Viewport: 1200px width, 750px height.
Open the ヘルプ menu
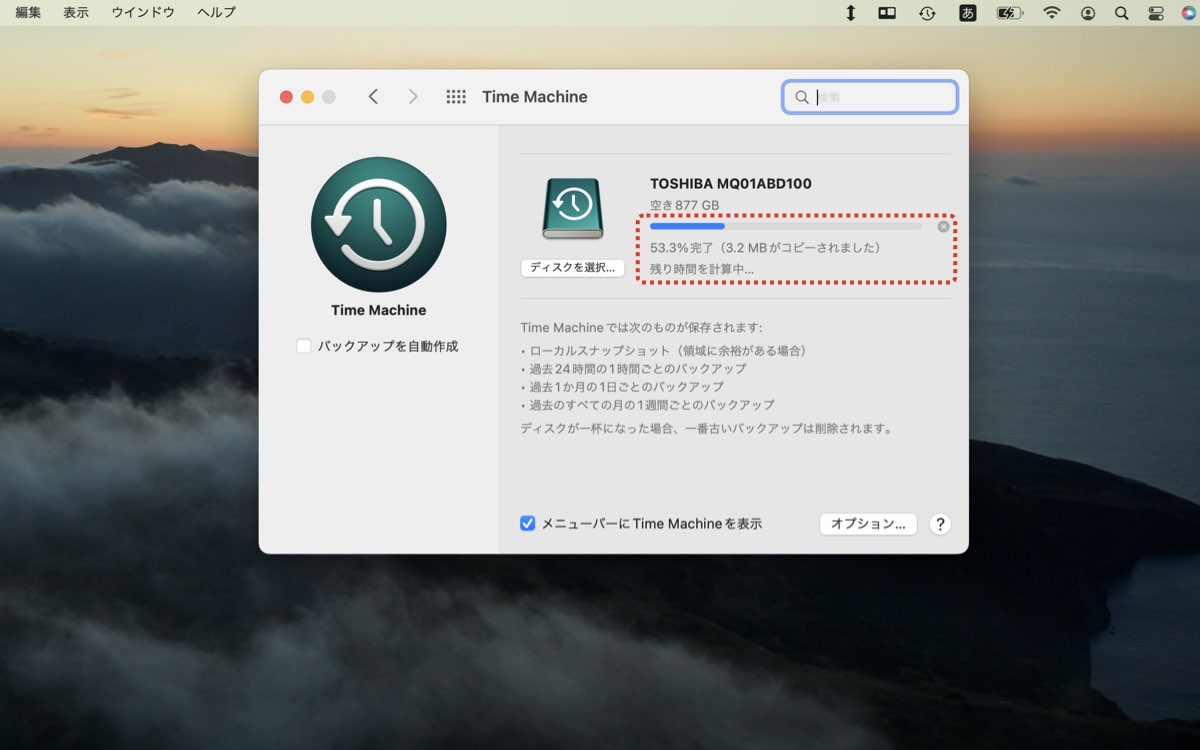215,13
